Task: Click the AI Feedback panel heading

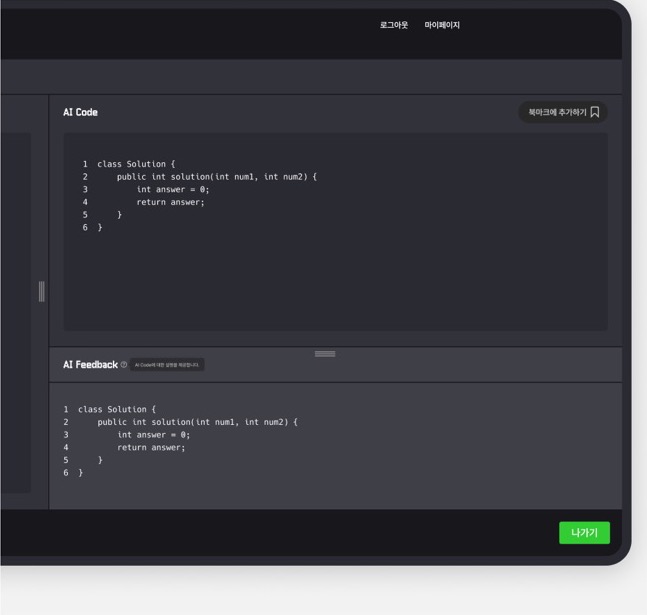Action: pyautogui.click(x=90, y=364)
